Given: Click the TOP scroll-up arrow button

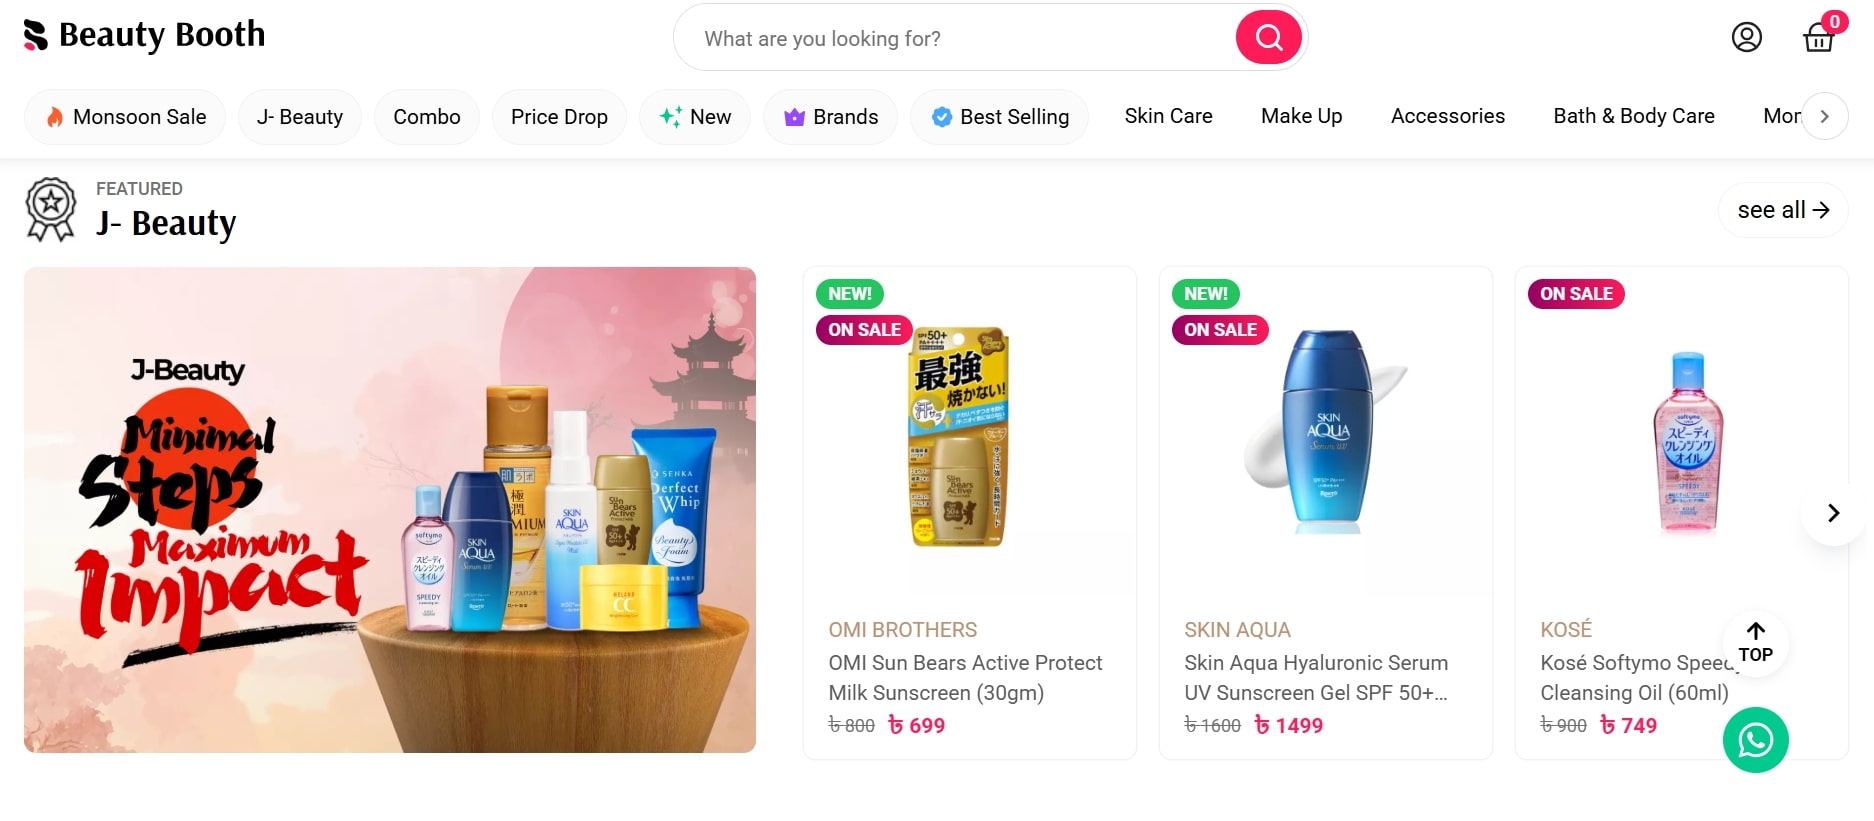Looking at the screenshot, I should pos(1755,643).
